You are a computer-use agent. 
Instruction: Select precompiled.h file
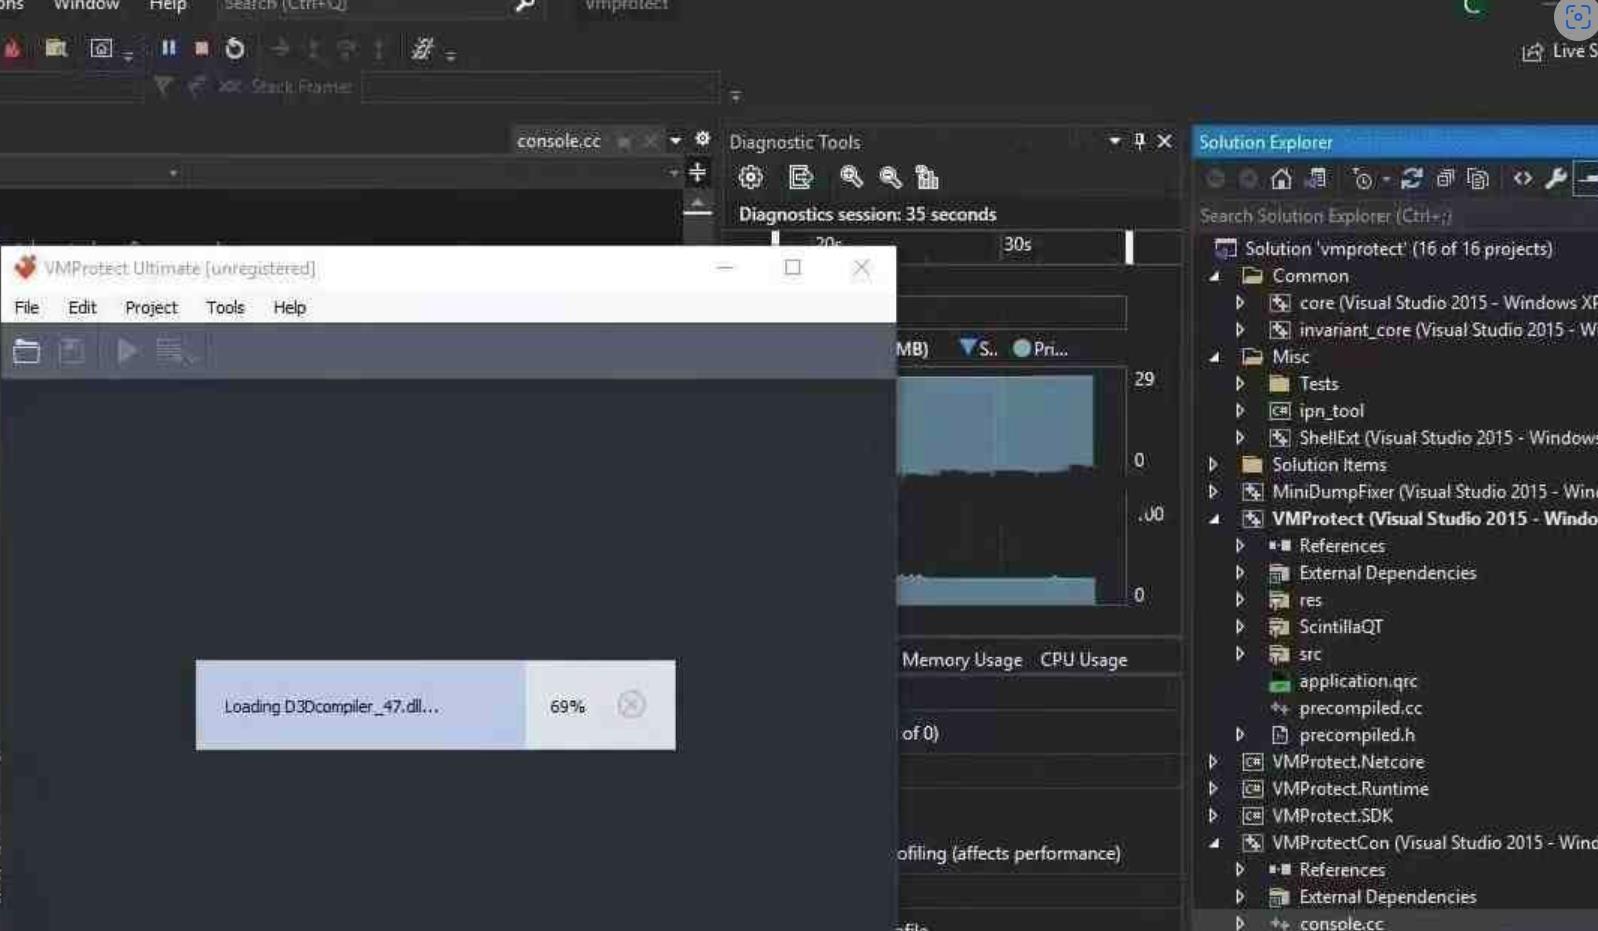1356,735
